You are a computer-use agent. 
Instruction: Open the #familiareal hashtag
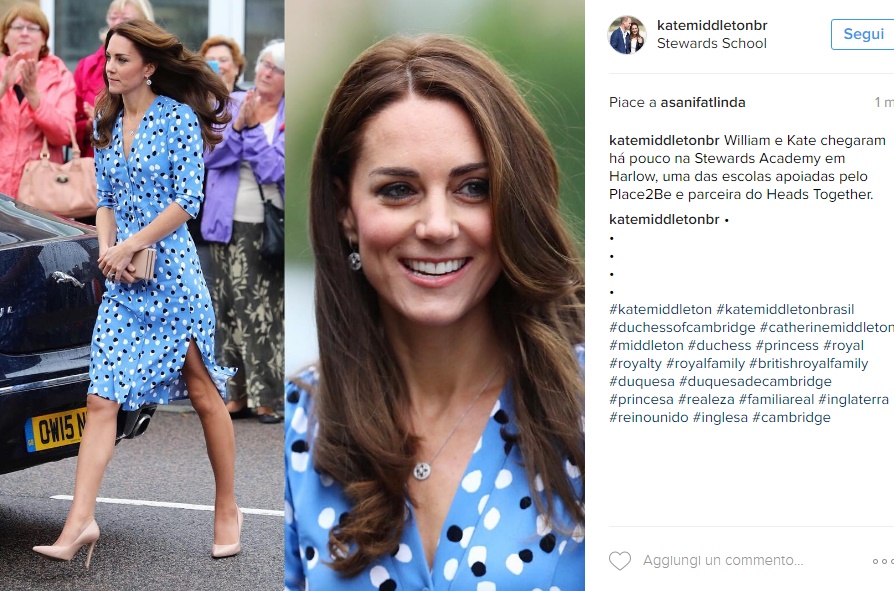776,400
